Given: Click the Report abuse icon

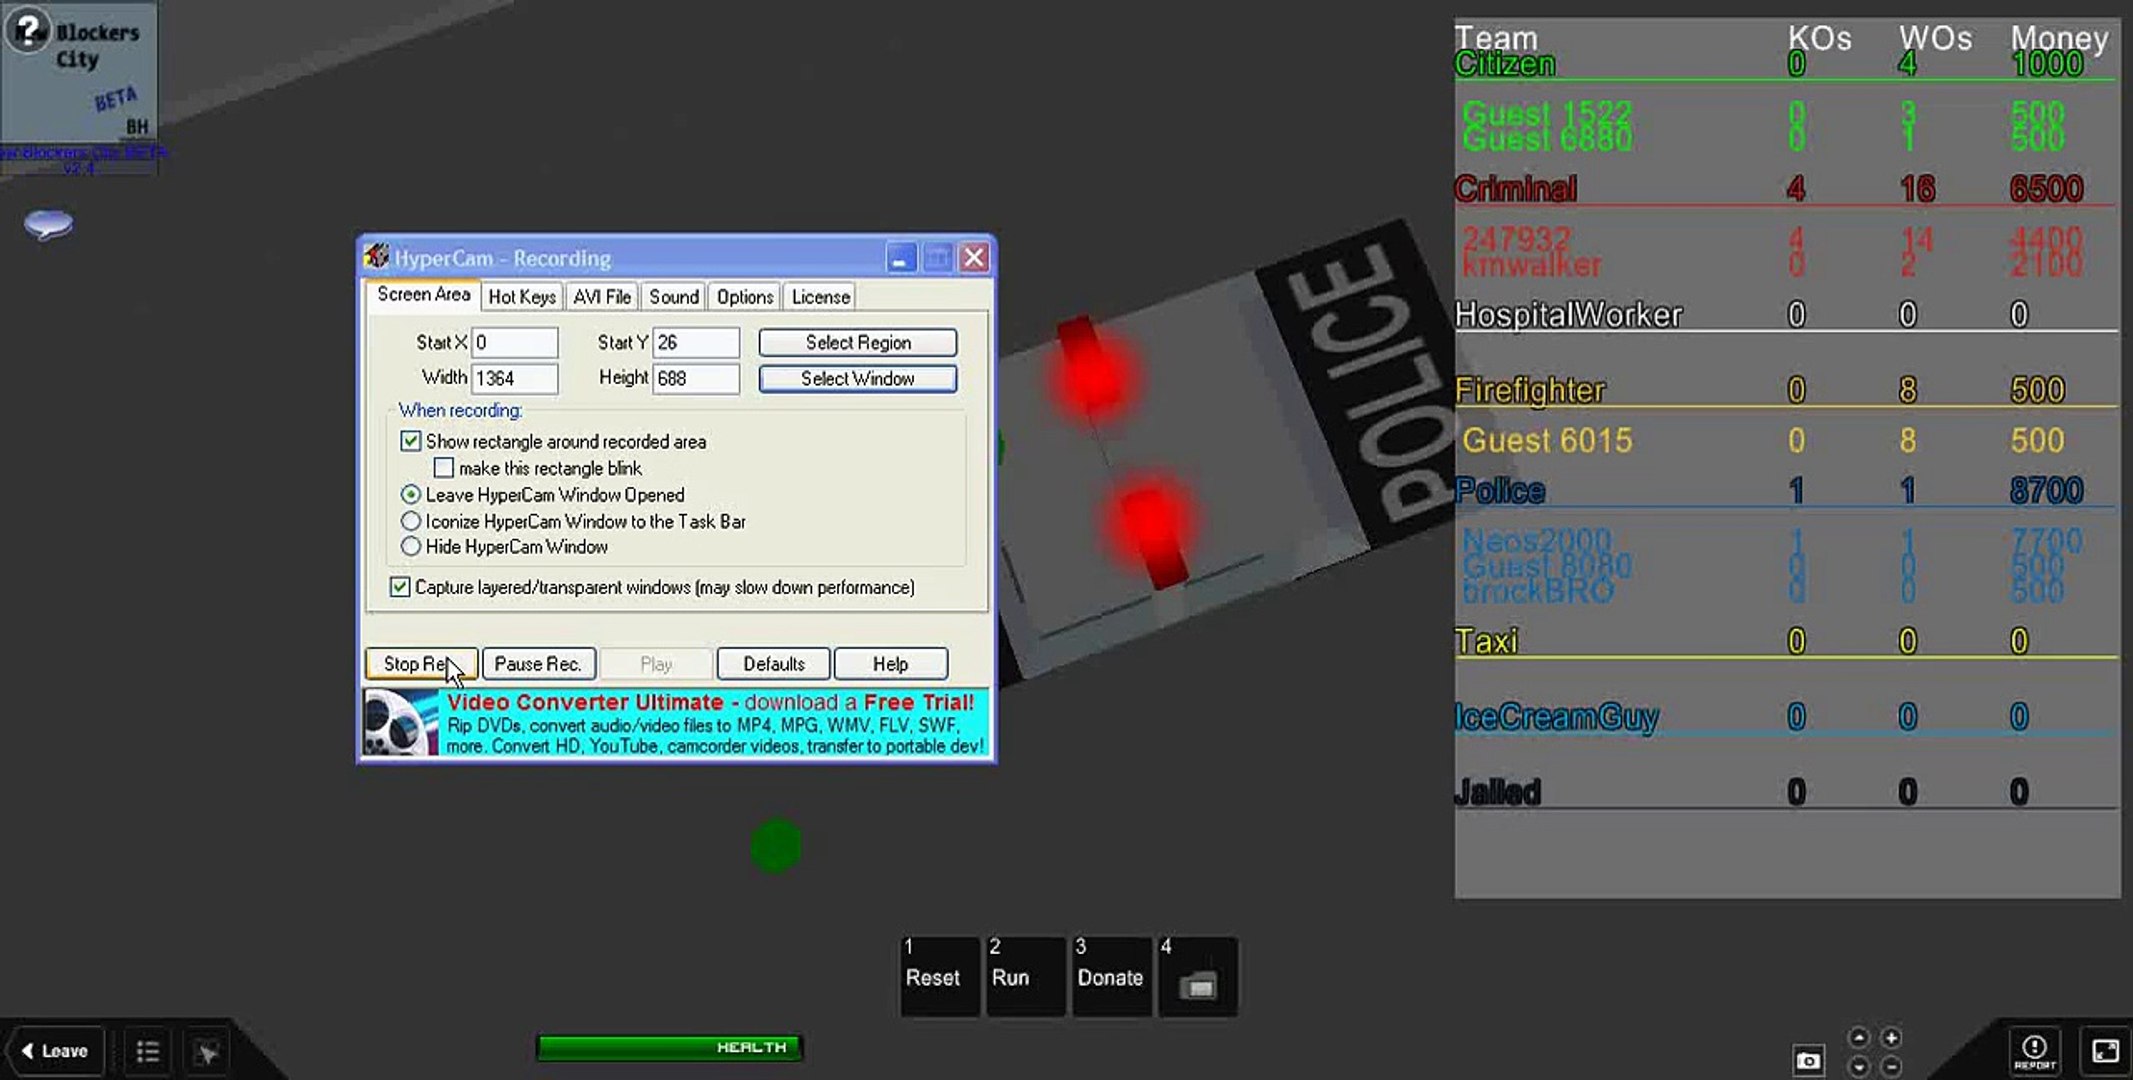Looking at the screenshot, I should pos(2034,1050).
